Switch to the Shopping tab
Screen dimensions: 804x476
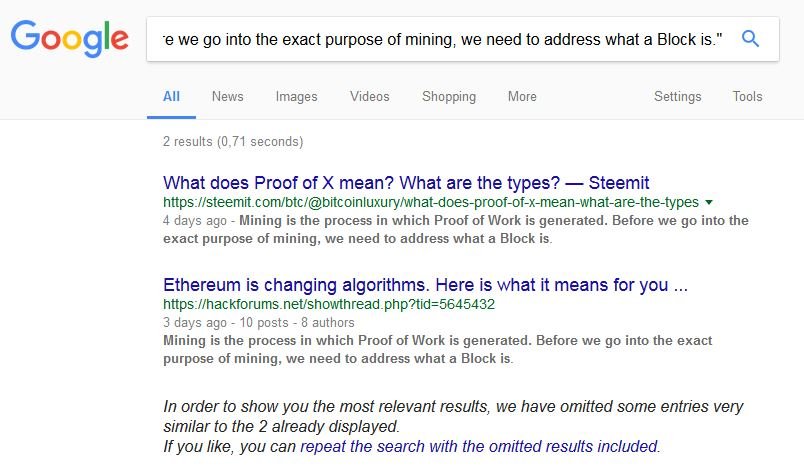click(x=449, y=96)
